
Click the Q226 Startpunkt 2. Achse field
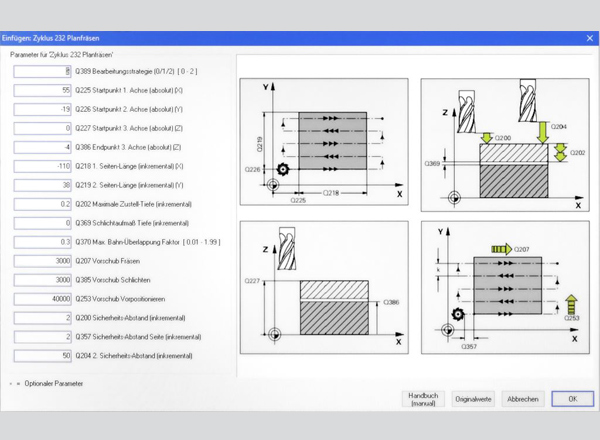42,109
